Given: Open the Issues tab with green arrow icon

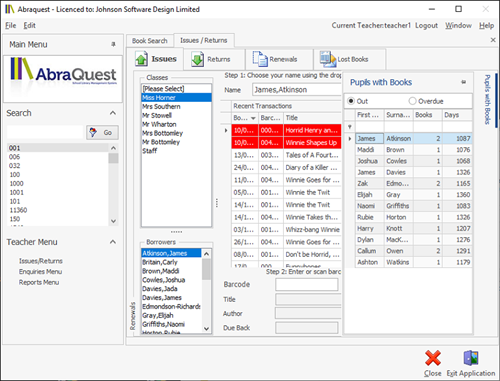Looking at the screenshot, I should coord(141,59).
